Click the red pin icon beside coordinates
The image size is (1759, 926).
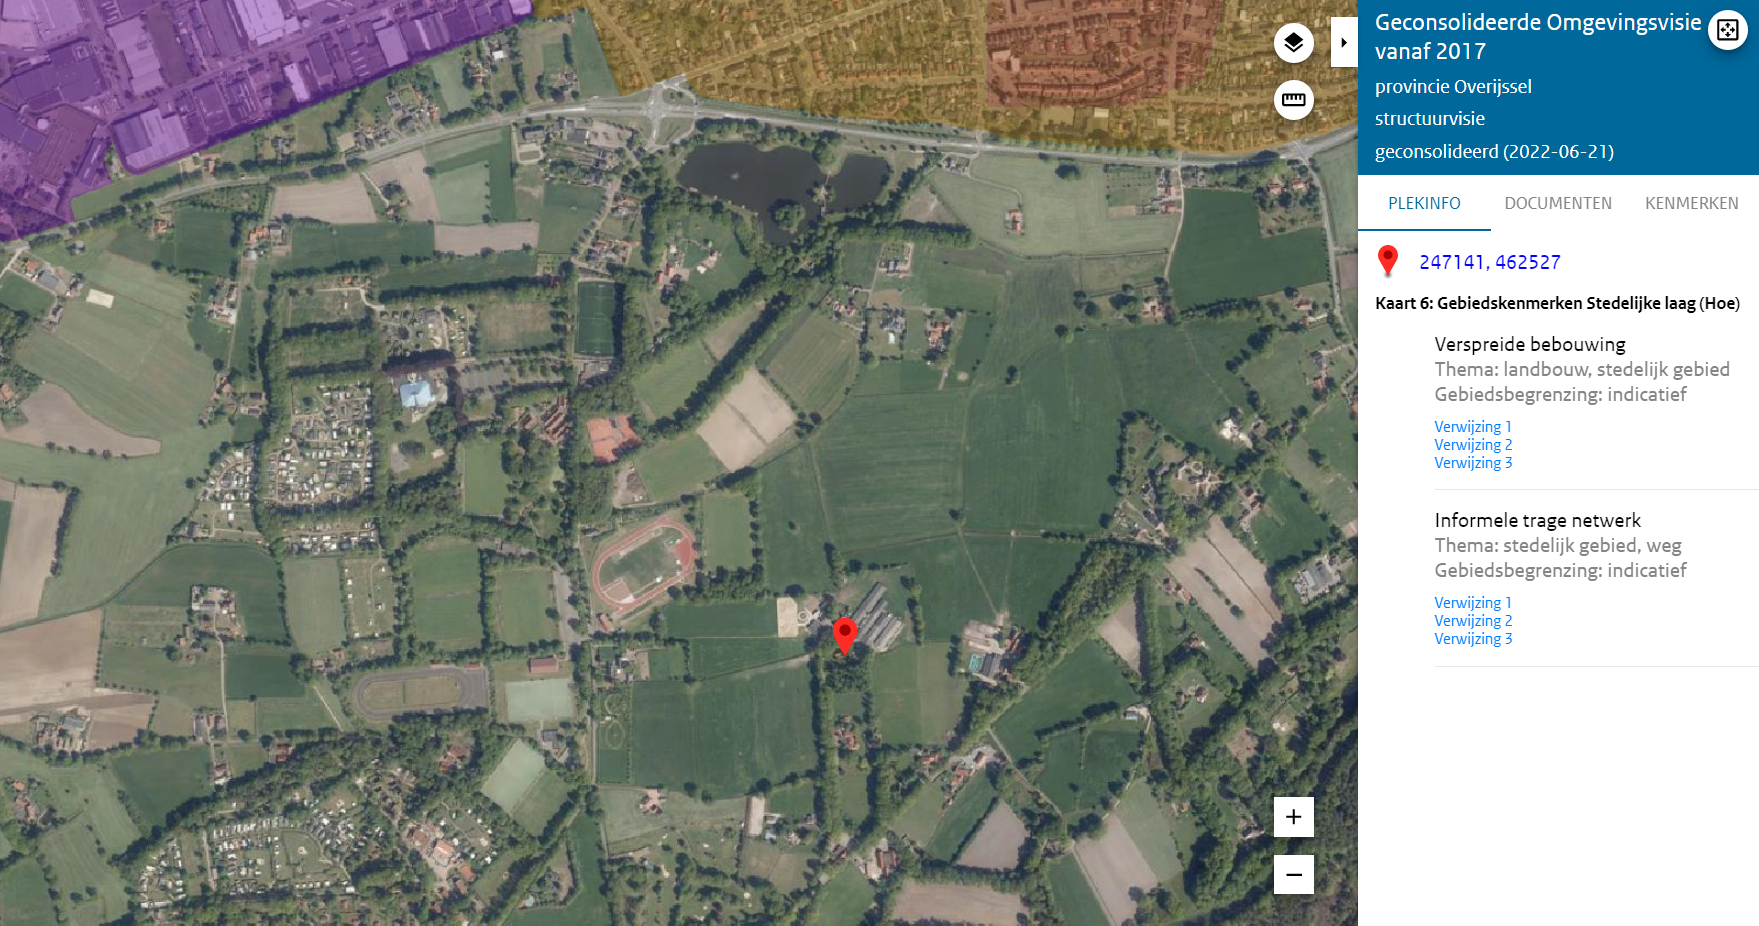1387,261
